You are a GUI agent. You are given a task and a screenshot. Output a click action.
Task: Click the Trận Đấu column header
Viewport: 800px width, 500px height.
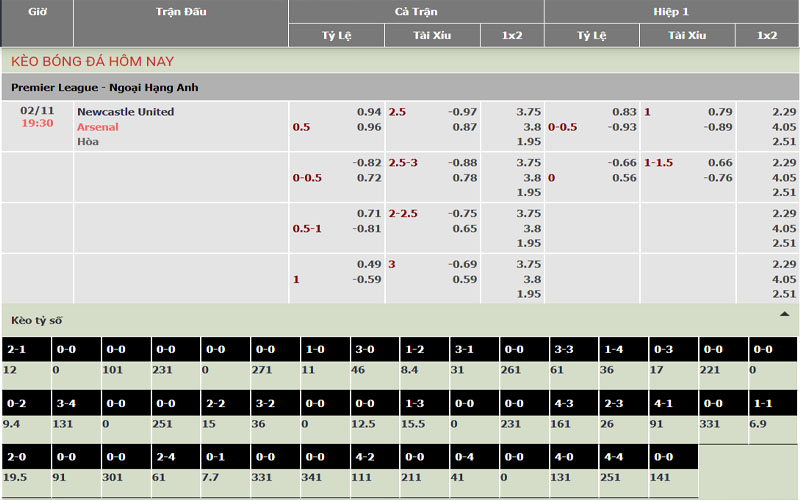[181, 11]
